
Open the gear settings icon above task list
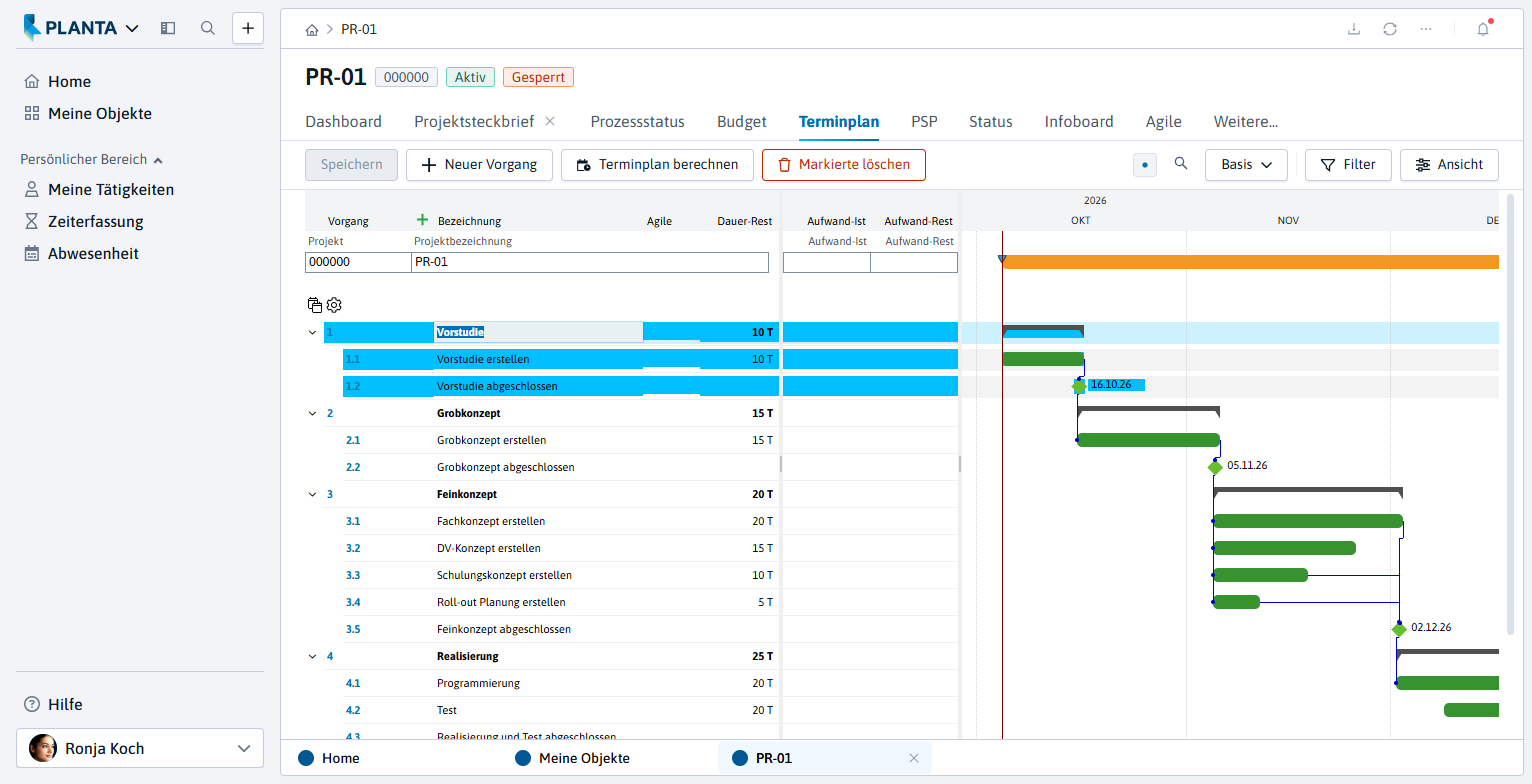[x=334, y=305]
